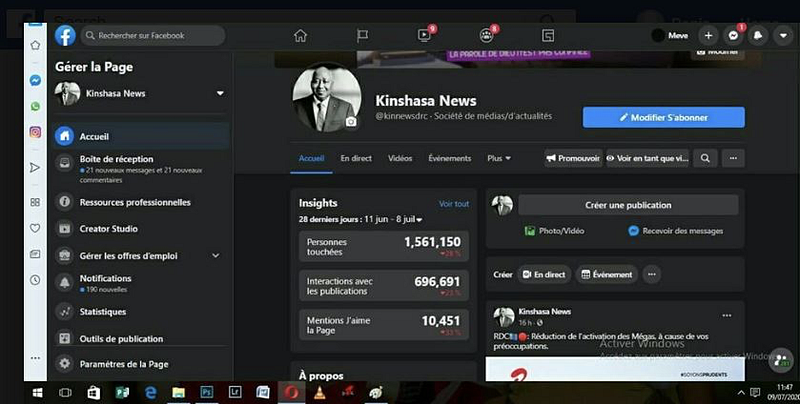Click Voir tout in Insights
Image resolution: width=800 pixels, height=404 pixels.
[454, 204]
